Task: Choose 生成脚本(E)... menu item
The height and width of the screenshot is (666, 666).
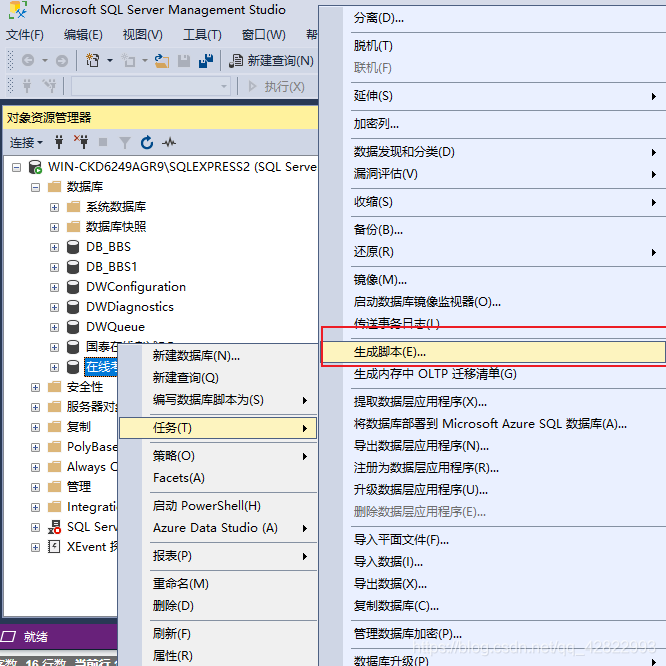Action: pos(493,352)
